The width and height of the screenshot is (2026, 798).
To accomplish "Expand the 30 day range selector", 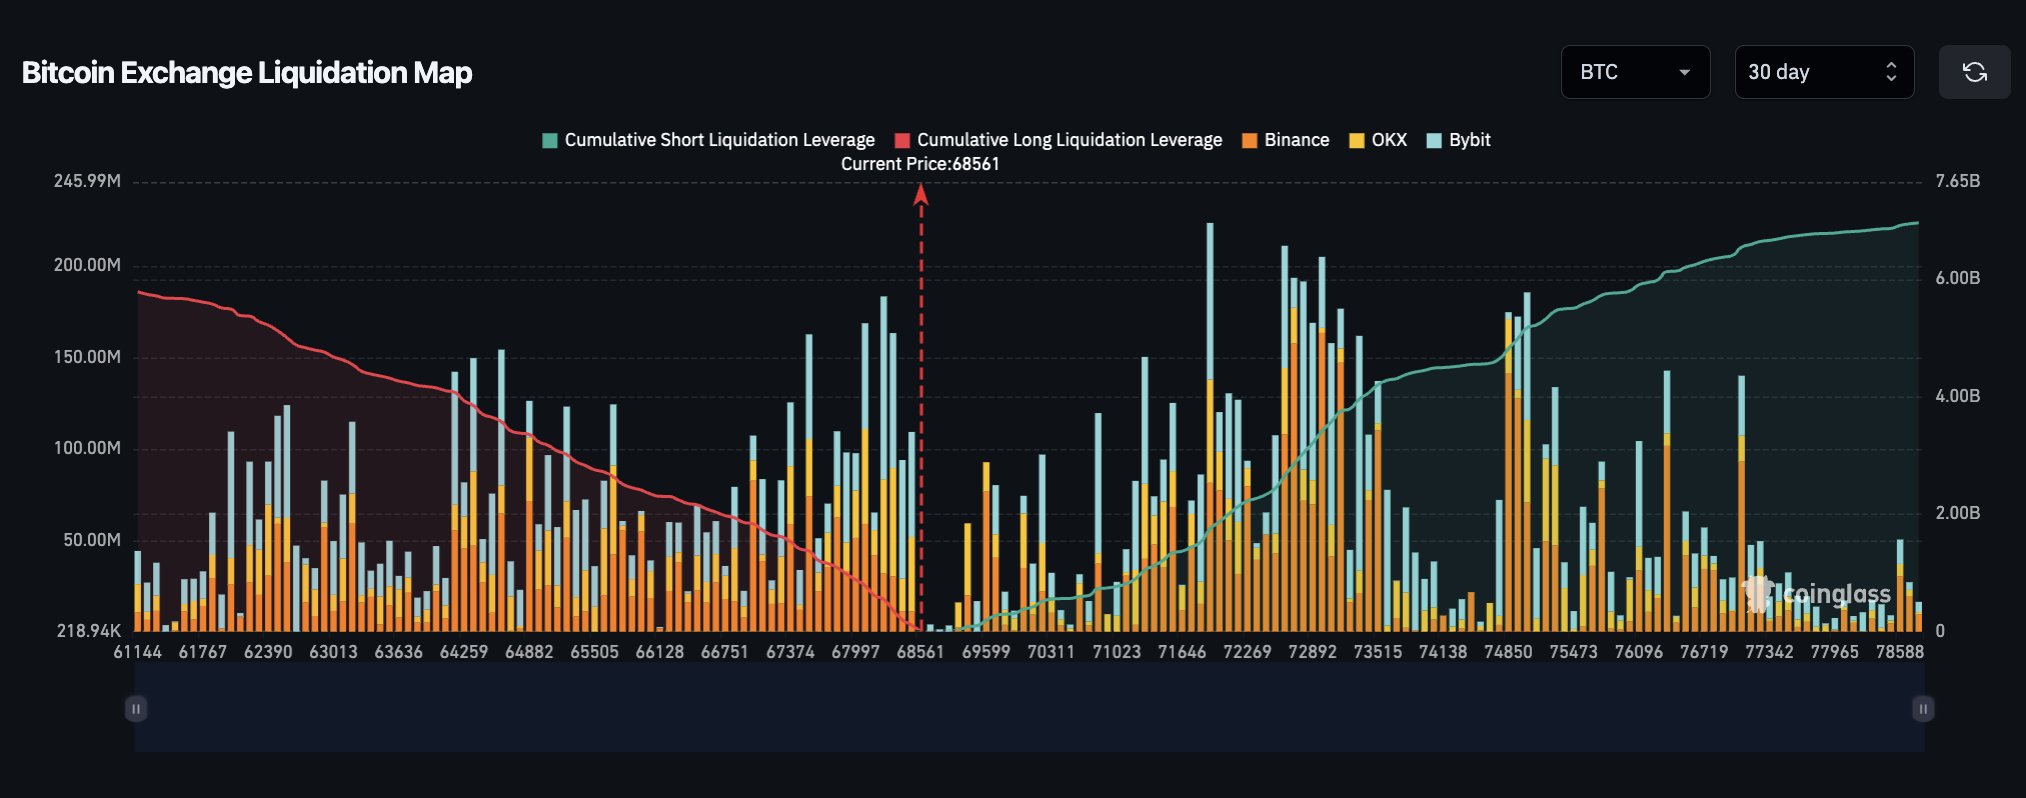I will pos(1823,72).
